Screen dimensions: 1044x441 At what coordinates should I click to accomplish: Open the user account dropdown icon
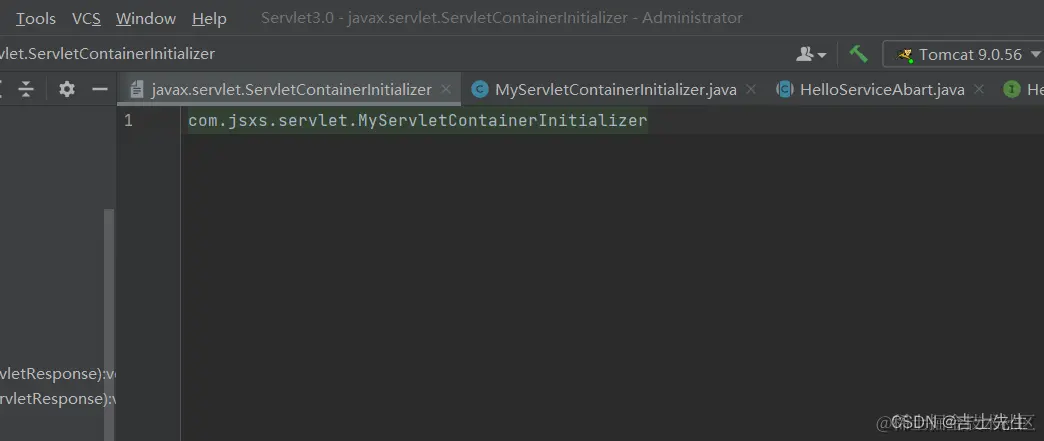pyautogui.click(x=810, y=54)
